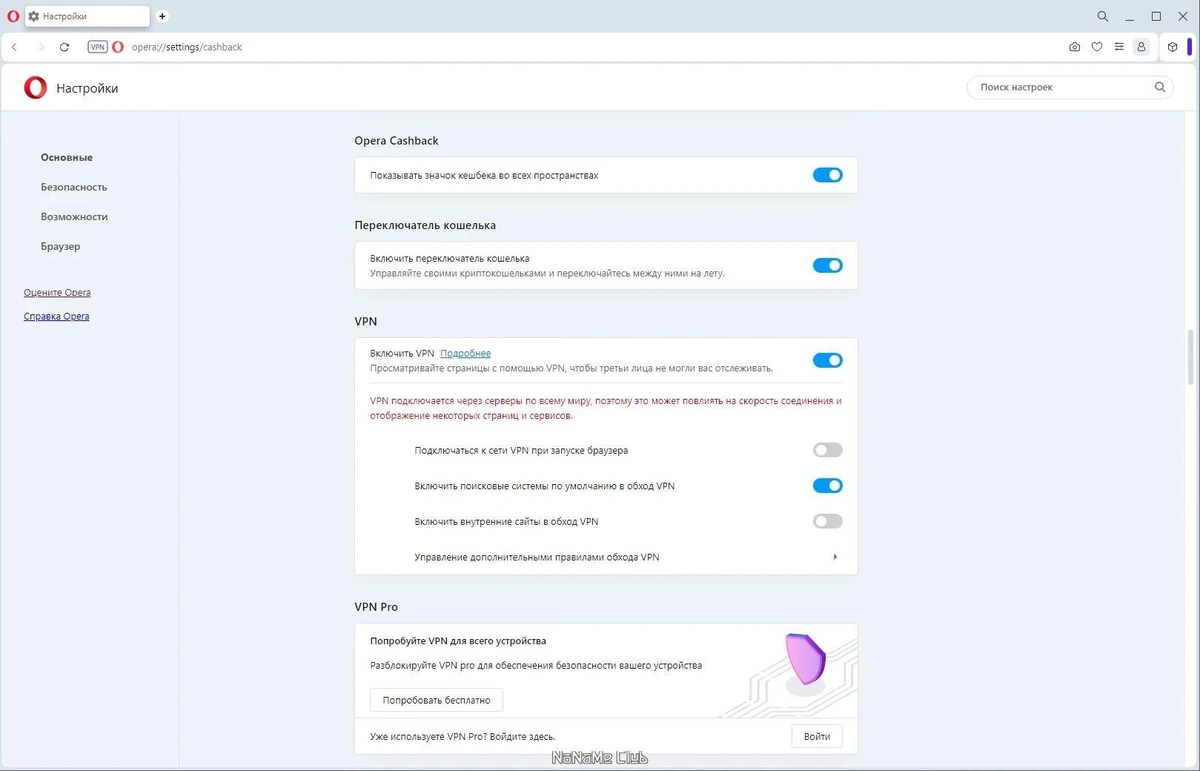Enable intranet sites bypass VPN toggle
Viewport: 1200px width, 771px height.
828,521
